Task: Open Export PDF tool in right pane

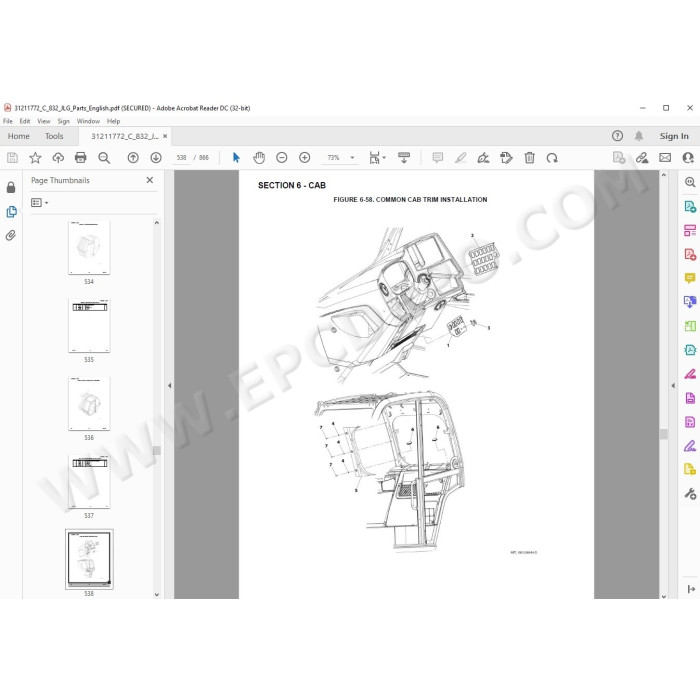Action: pyautogui.click(x=690, y=206)
